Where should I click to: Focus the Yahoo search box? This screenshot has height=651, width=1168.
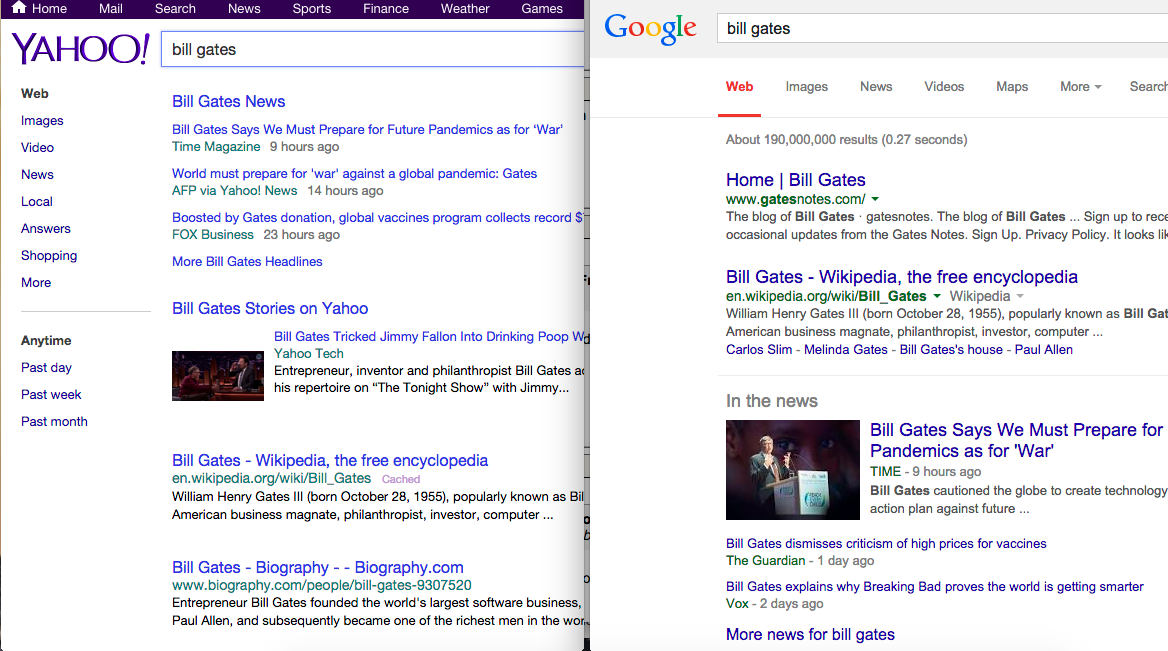373,49
